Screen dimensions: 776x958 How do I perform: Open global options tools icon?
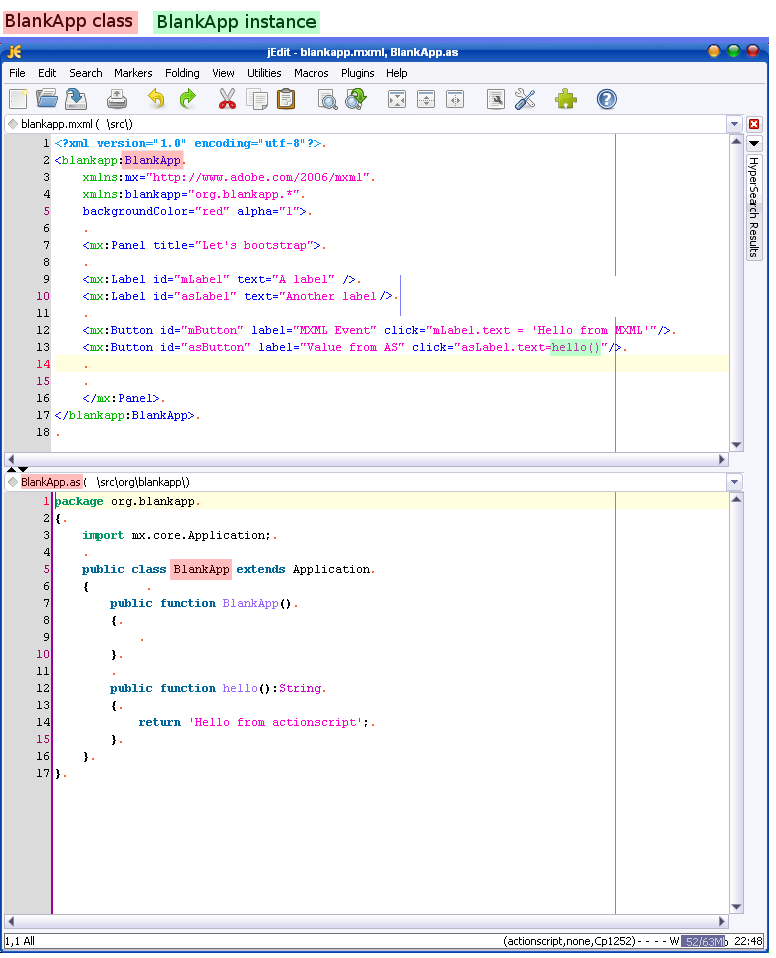click(525, 99)
